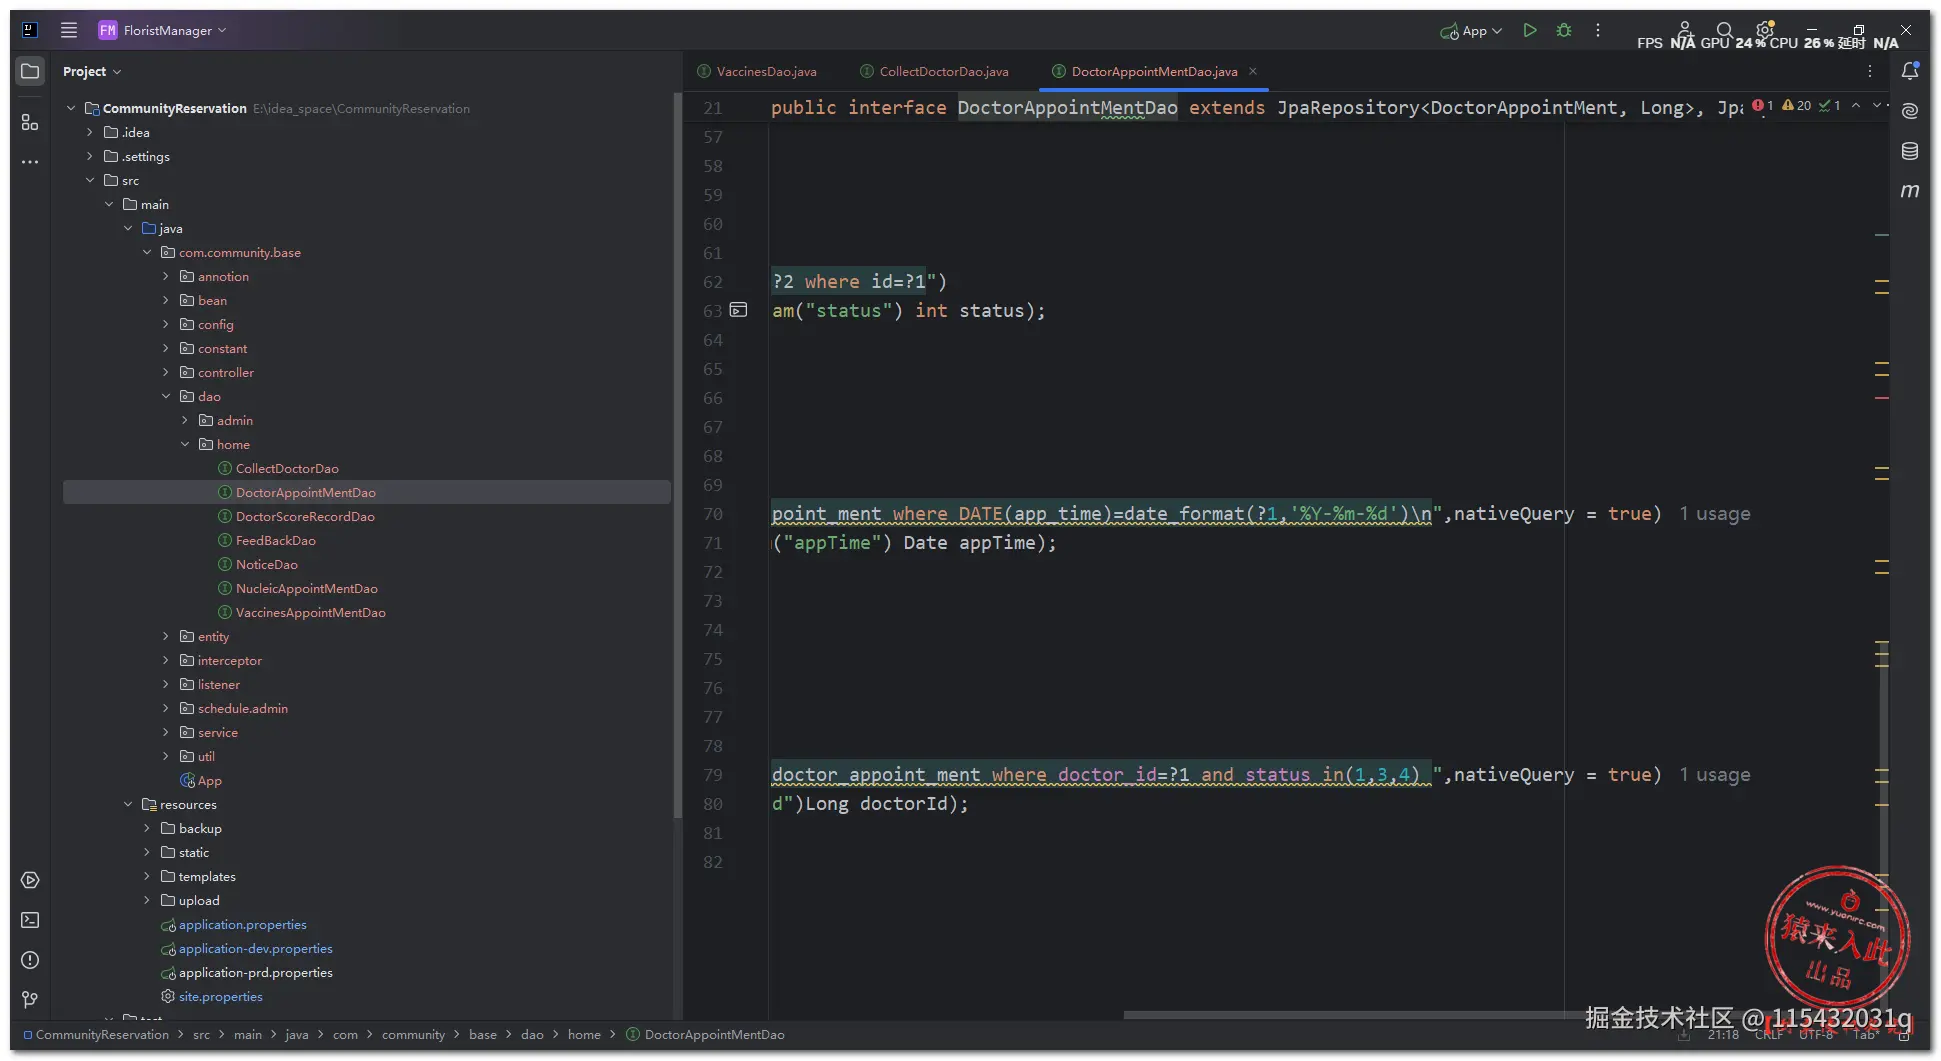Collapse the home package folder

pyautogui.click(x=185, y=445)
